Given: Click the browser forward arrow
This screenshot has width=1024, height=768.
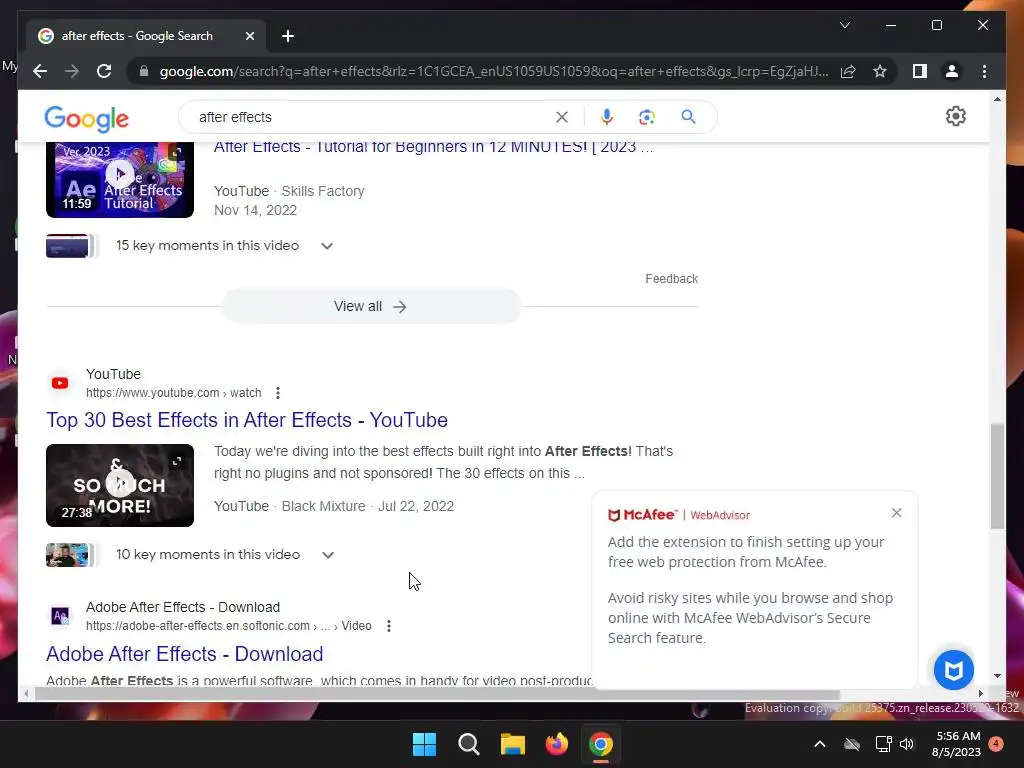Looking at the screenshot, I should click(72, 71).
